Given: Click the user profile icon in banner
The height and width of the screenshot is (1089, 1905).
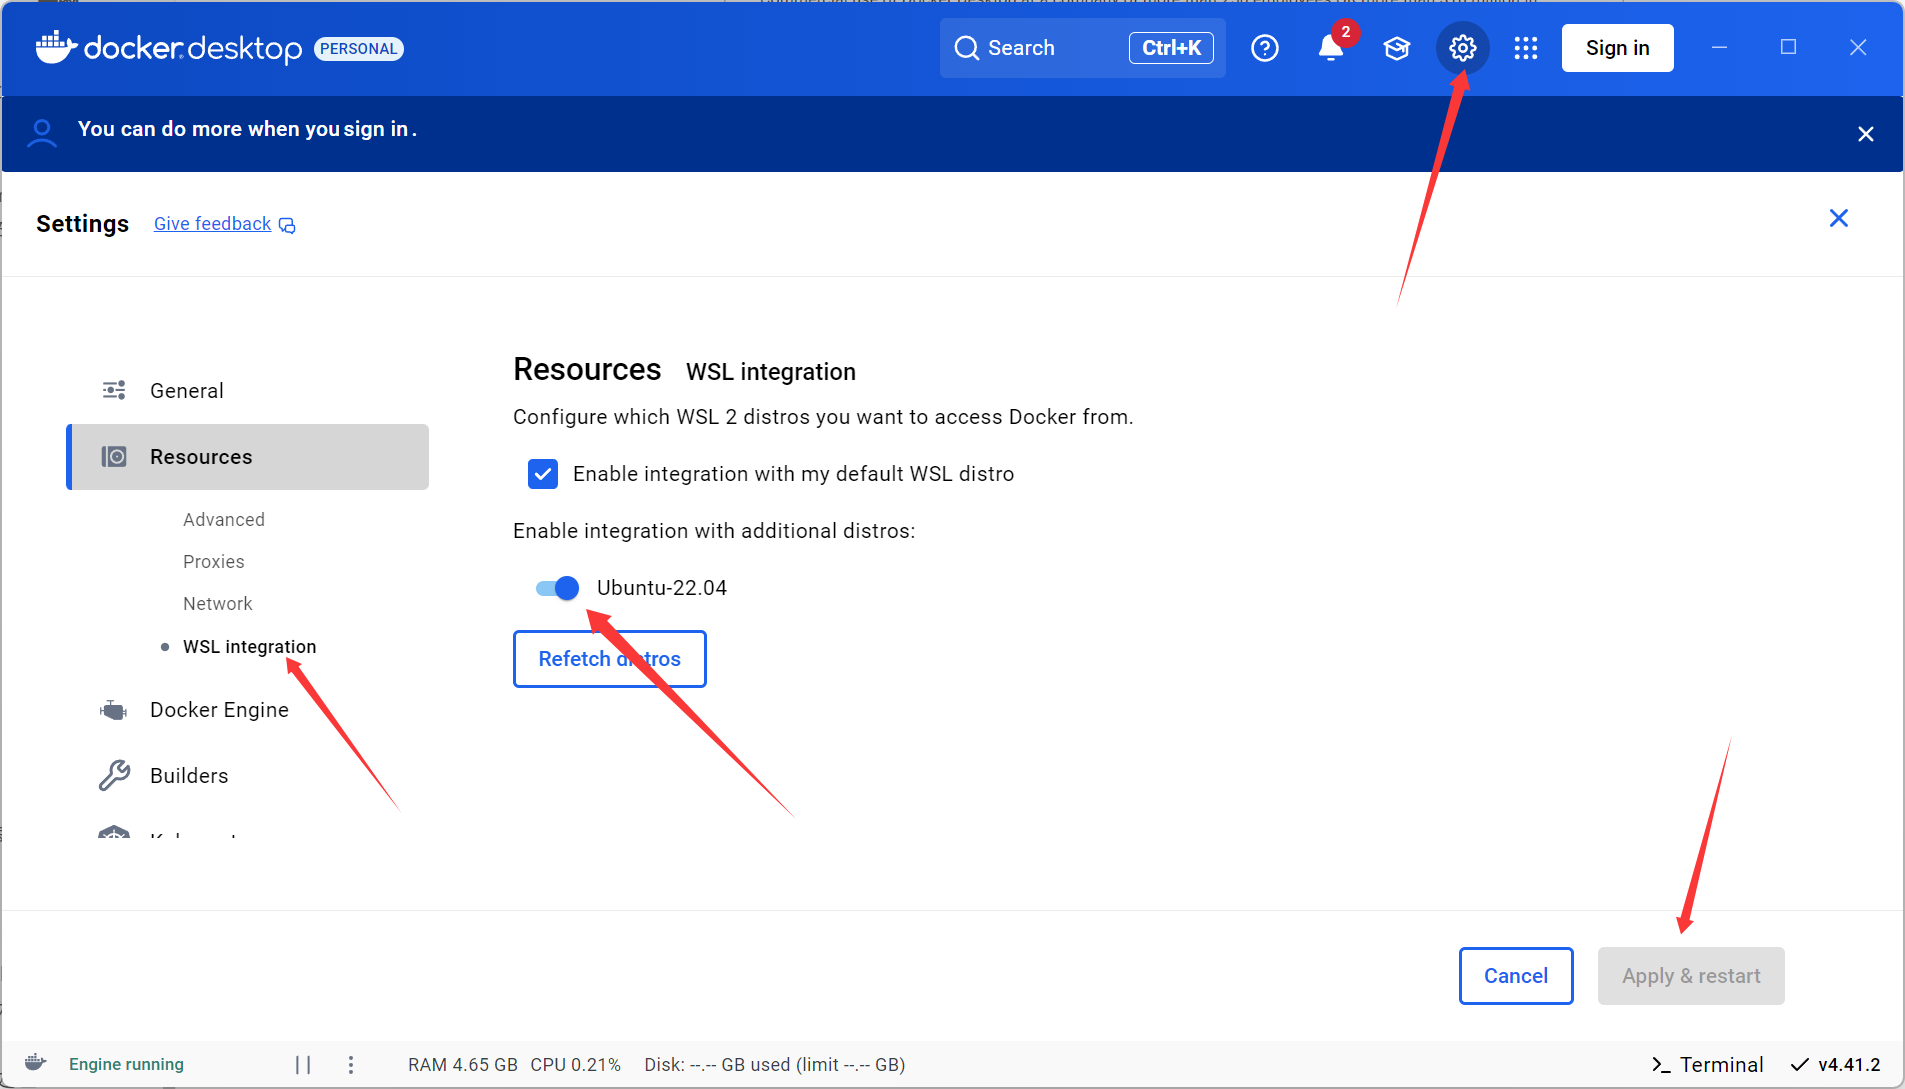Looking at the screenshot, I should pos(42,133).
